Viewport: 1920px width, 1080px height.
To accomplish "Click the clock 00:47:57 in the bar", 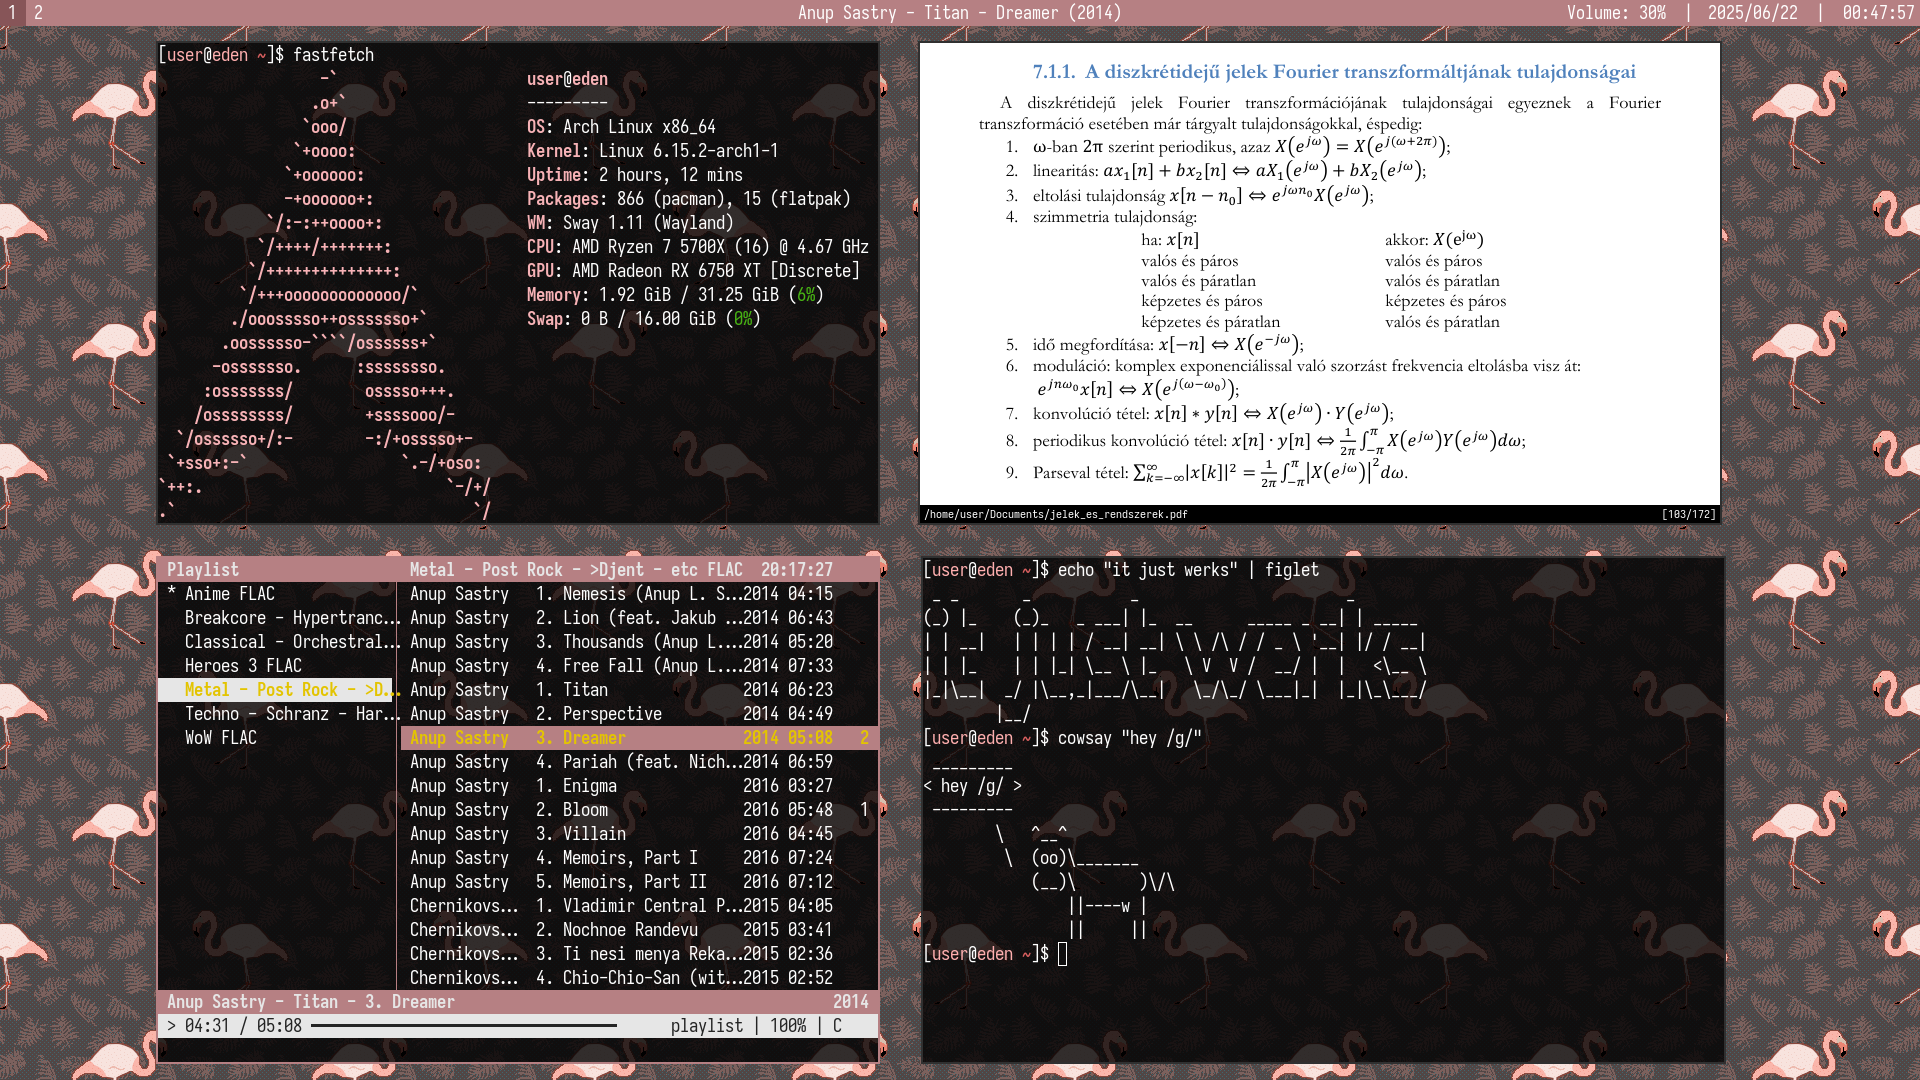I will (1878, 13).
